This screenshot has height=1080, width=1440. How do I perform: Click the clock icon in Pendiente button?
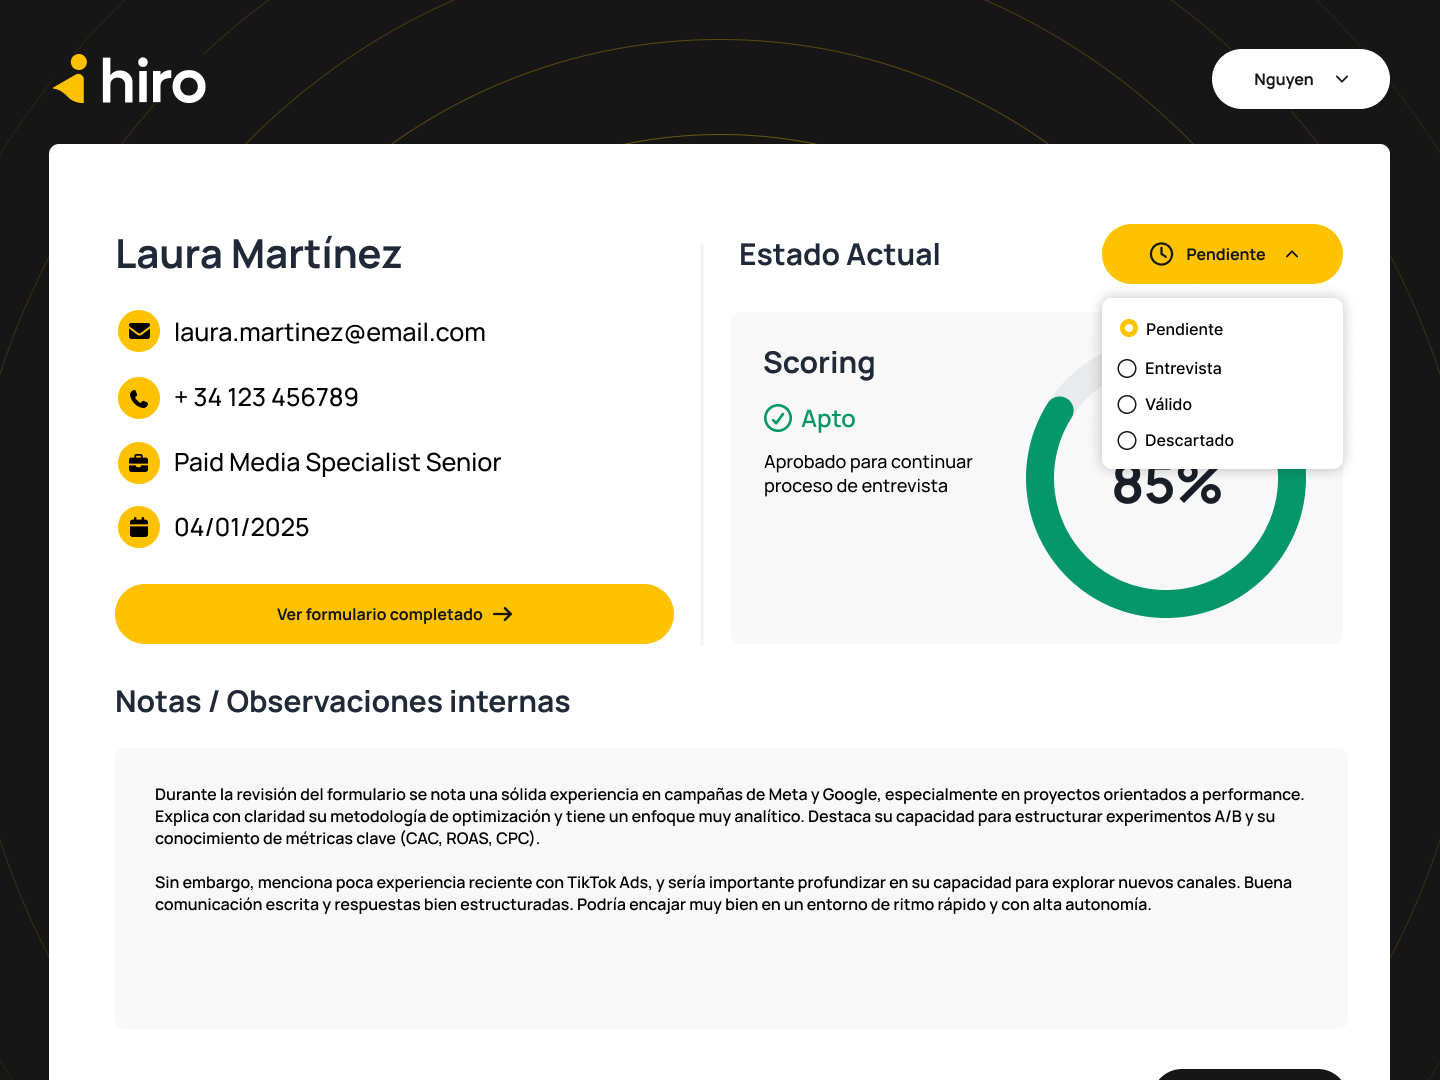point(1161,254)
